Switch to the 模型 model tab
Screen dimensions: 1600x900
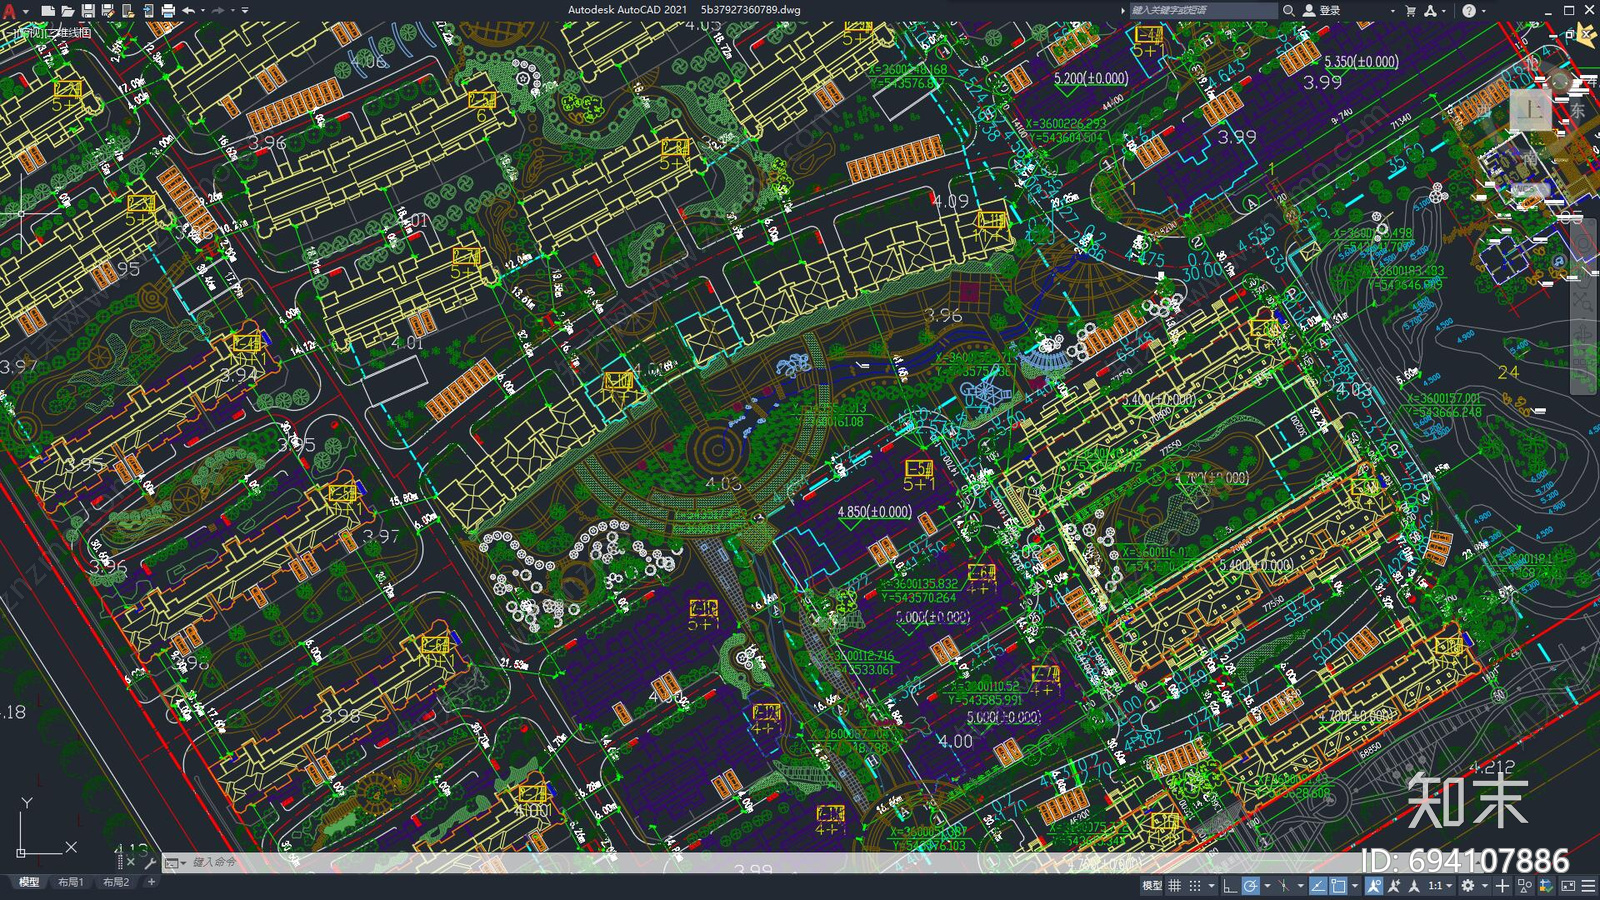coord(29,882)
